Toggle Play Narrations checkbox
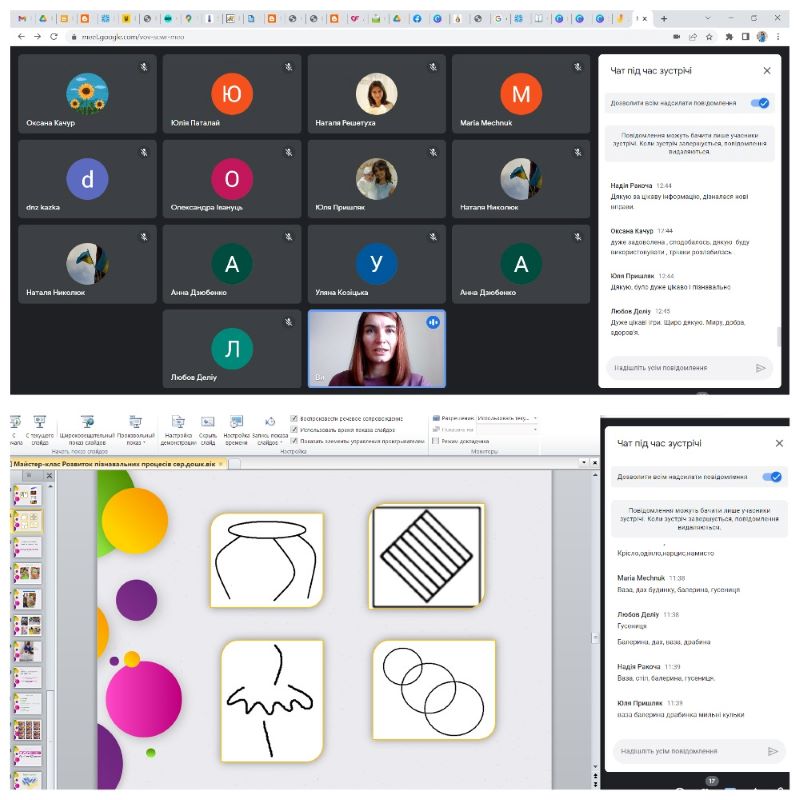The image size is (800, 800). coord(294,418)
